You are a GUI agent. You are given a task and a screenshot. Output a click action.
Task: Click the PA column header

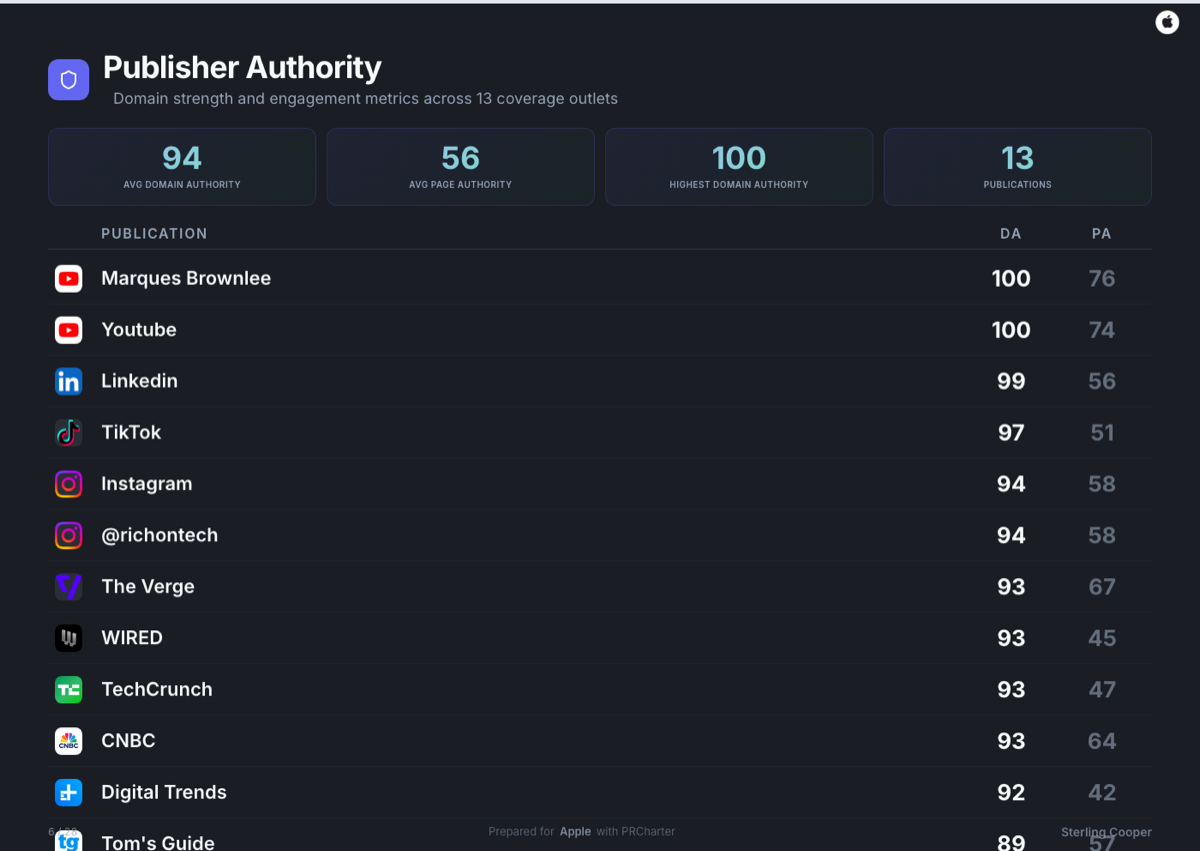1101,234
